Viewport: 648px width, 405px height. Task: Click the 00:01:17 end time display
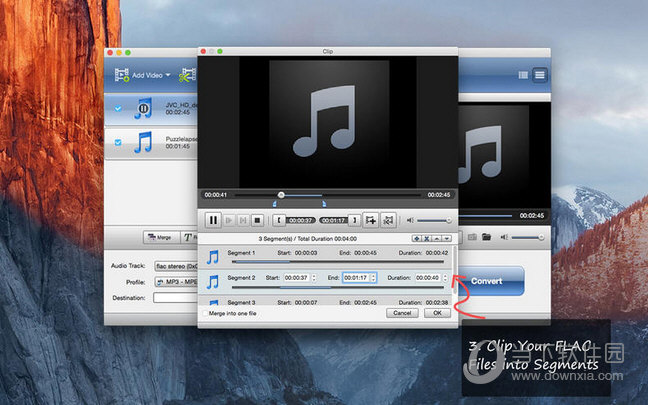coord(333,220)
